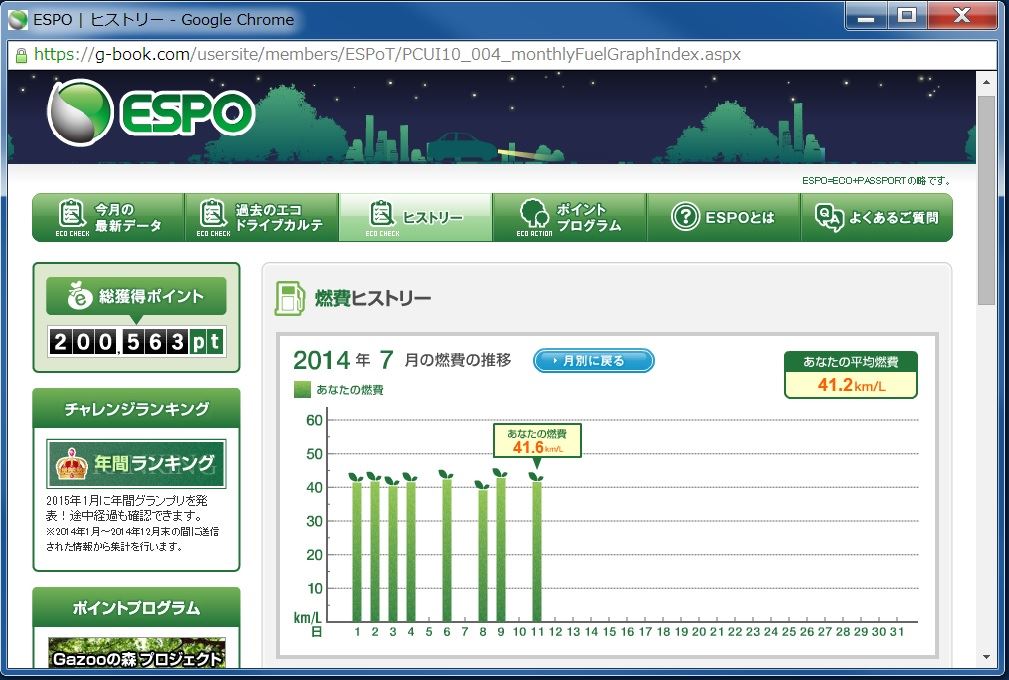Image resolution: width=1009 pixels, height=680 pixels.
Task: Click the day 11 fuel bar
Action: [x=537, y=551]
